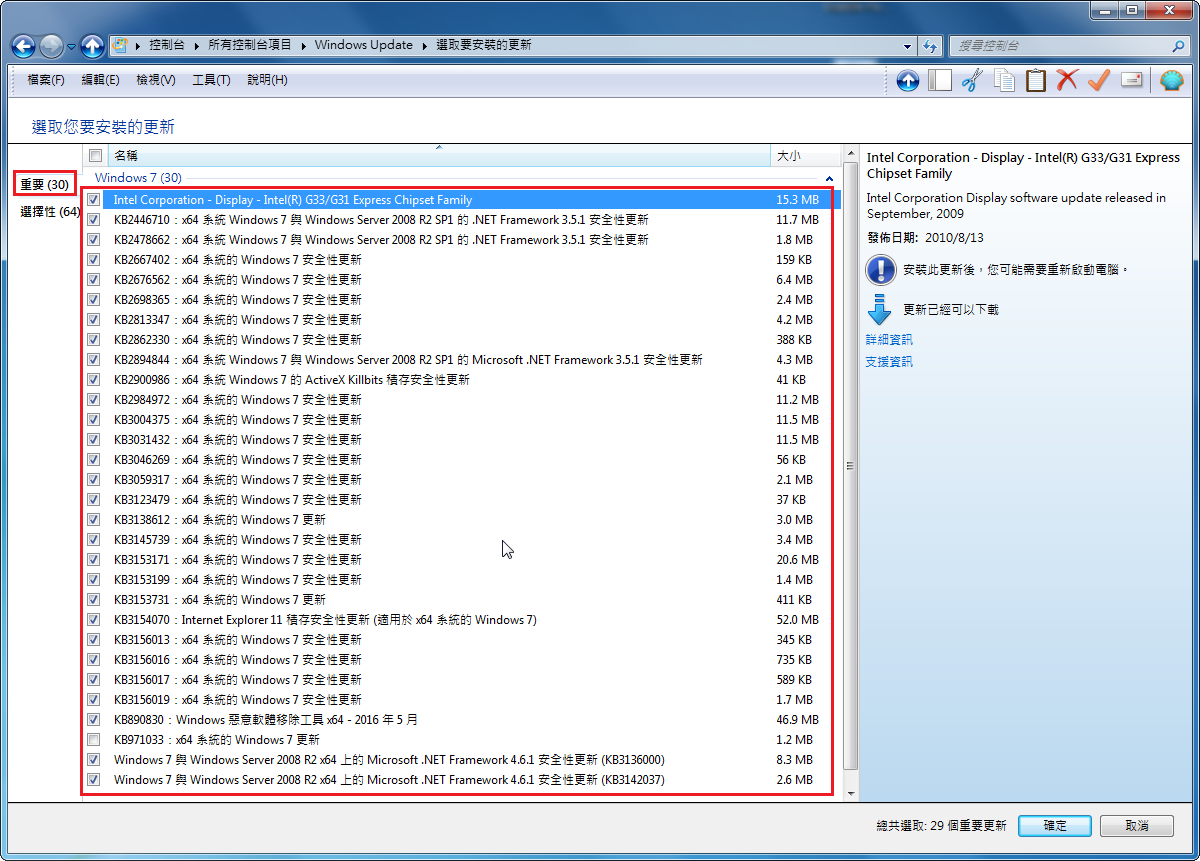Uncheck KB3154070 Internet Explorer 11 checkbox
Image resolution: width=1200 pixels, height=861 pixels.
94,620
